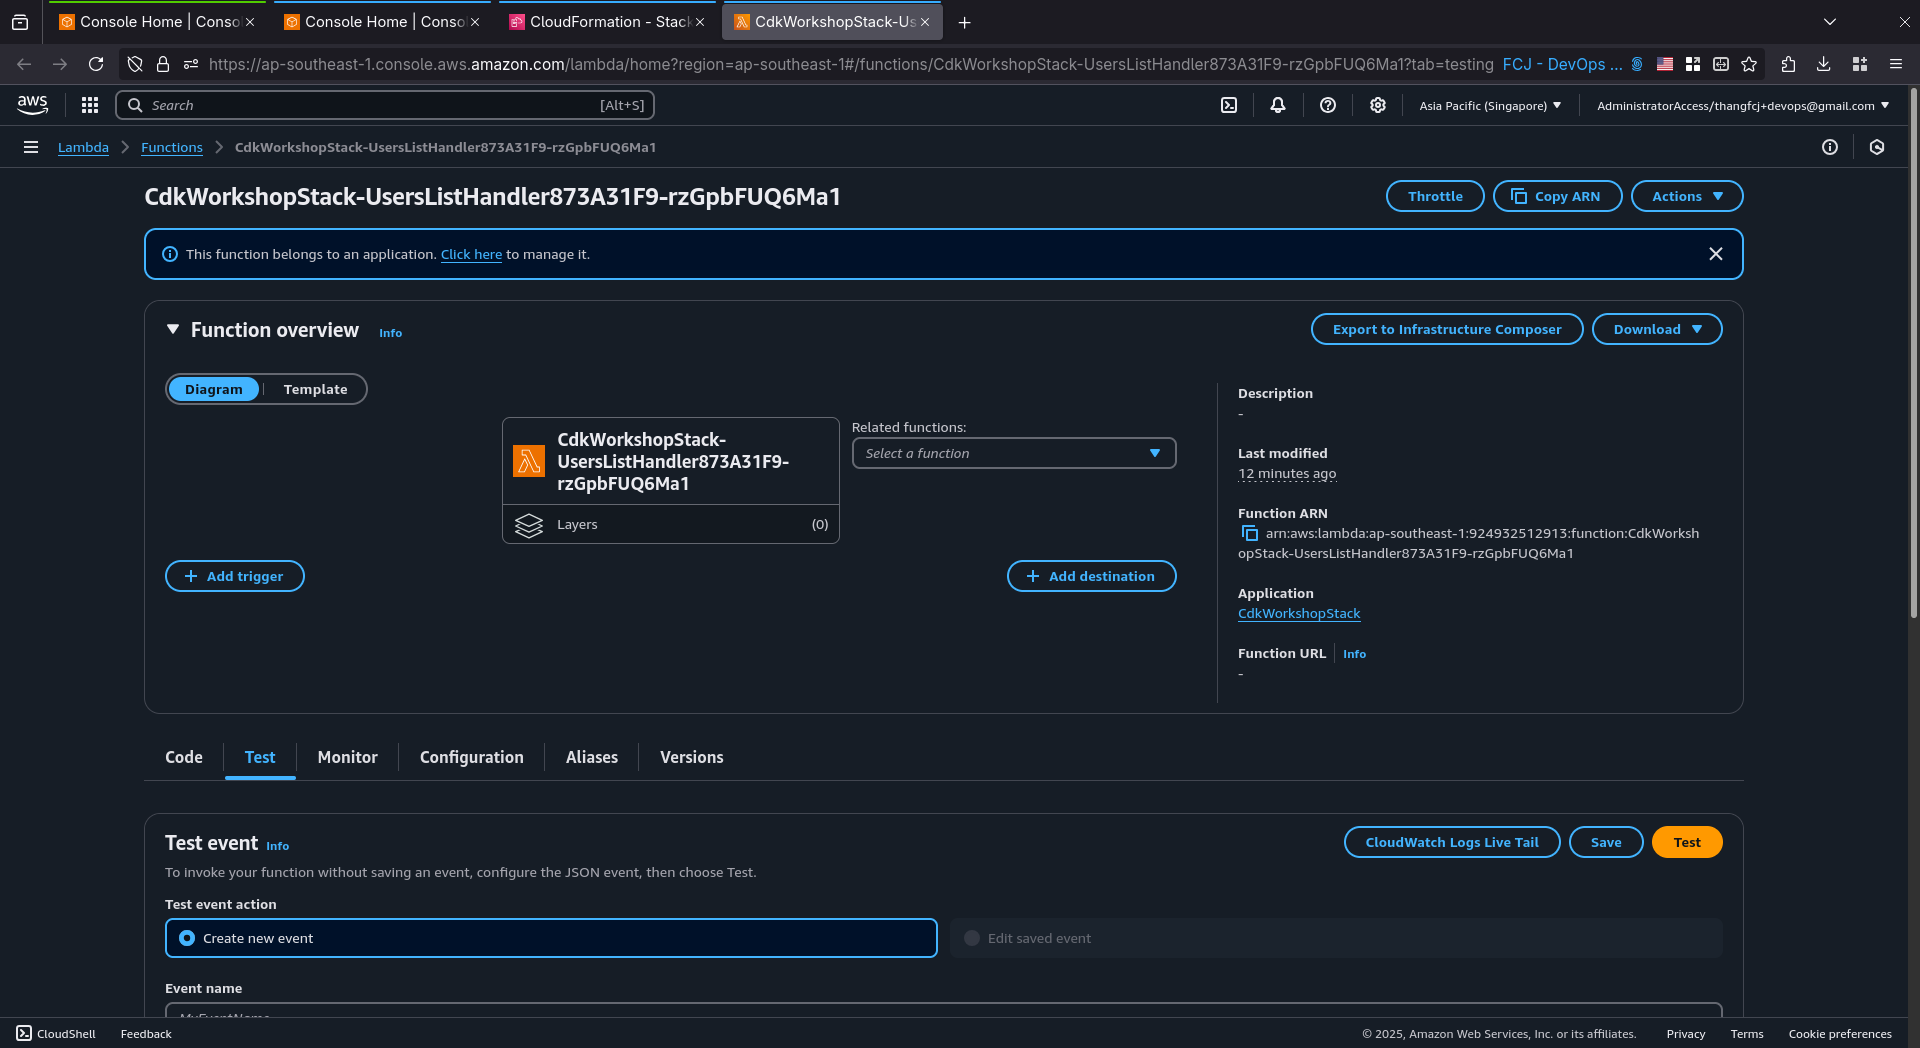This screenshot has width=1920, height=1048.
Task: Open the info panel icon near breadcrumb
Action: click(x=1830, y=147)
